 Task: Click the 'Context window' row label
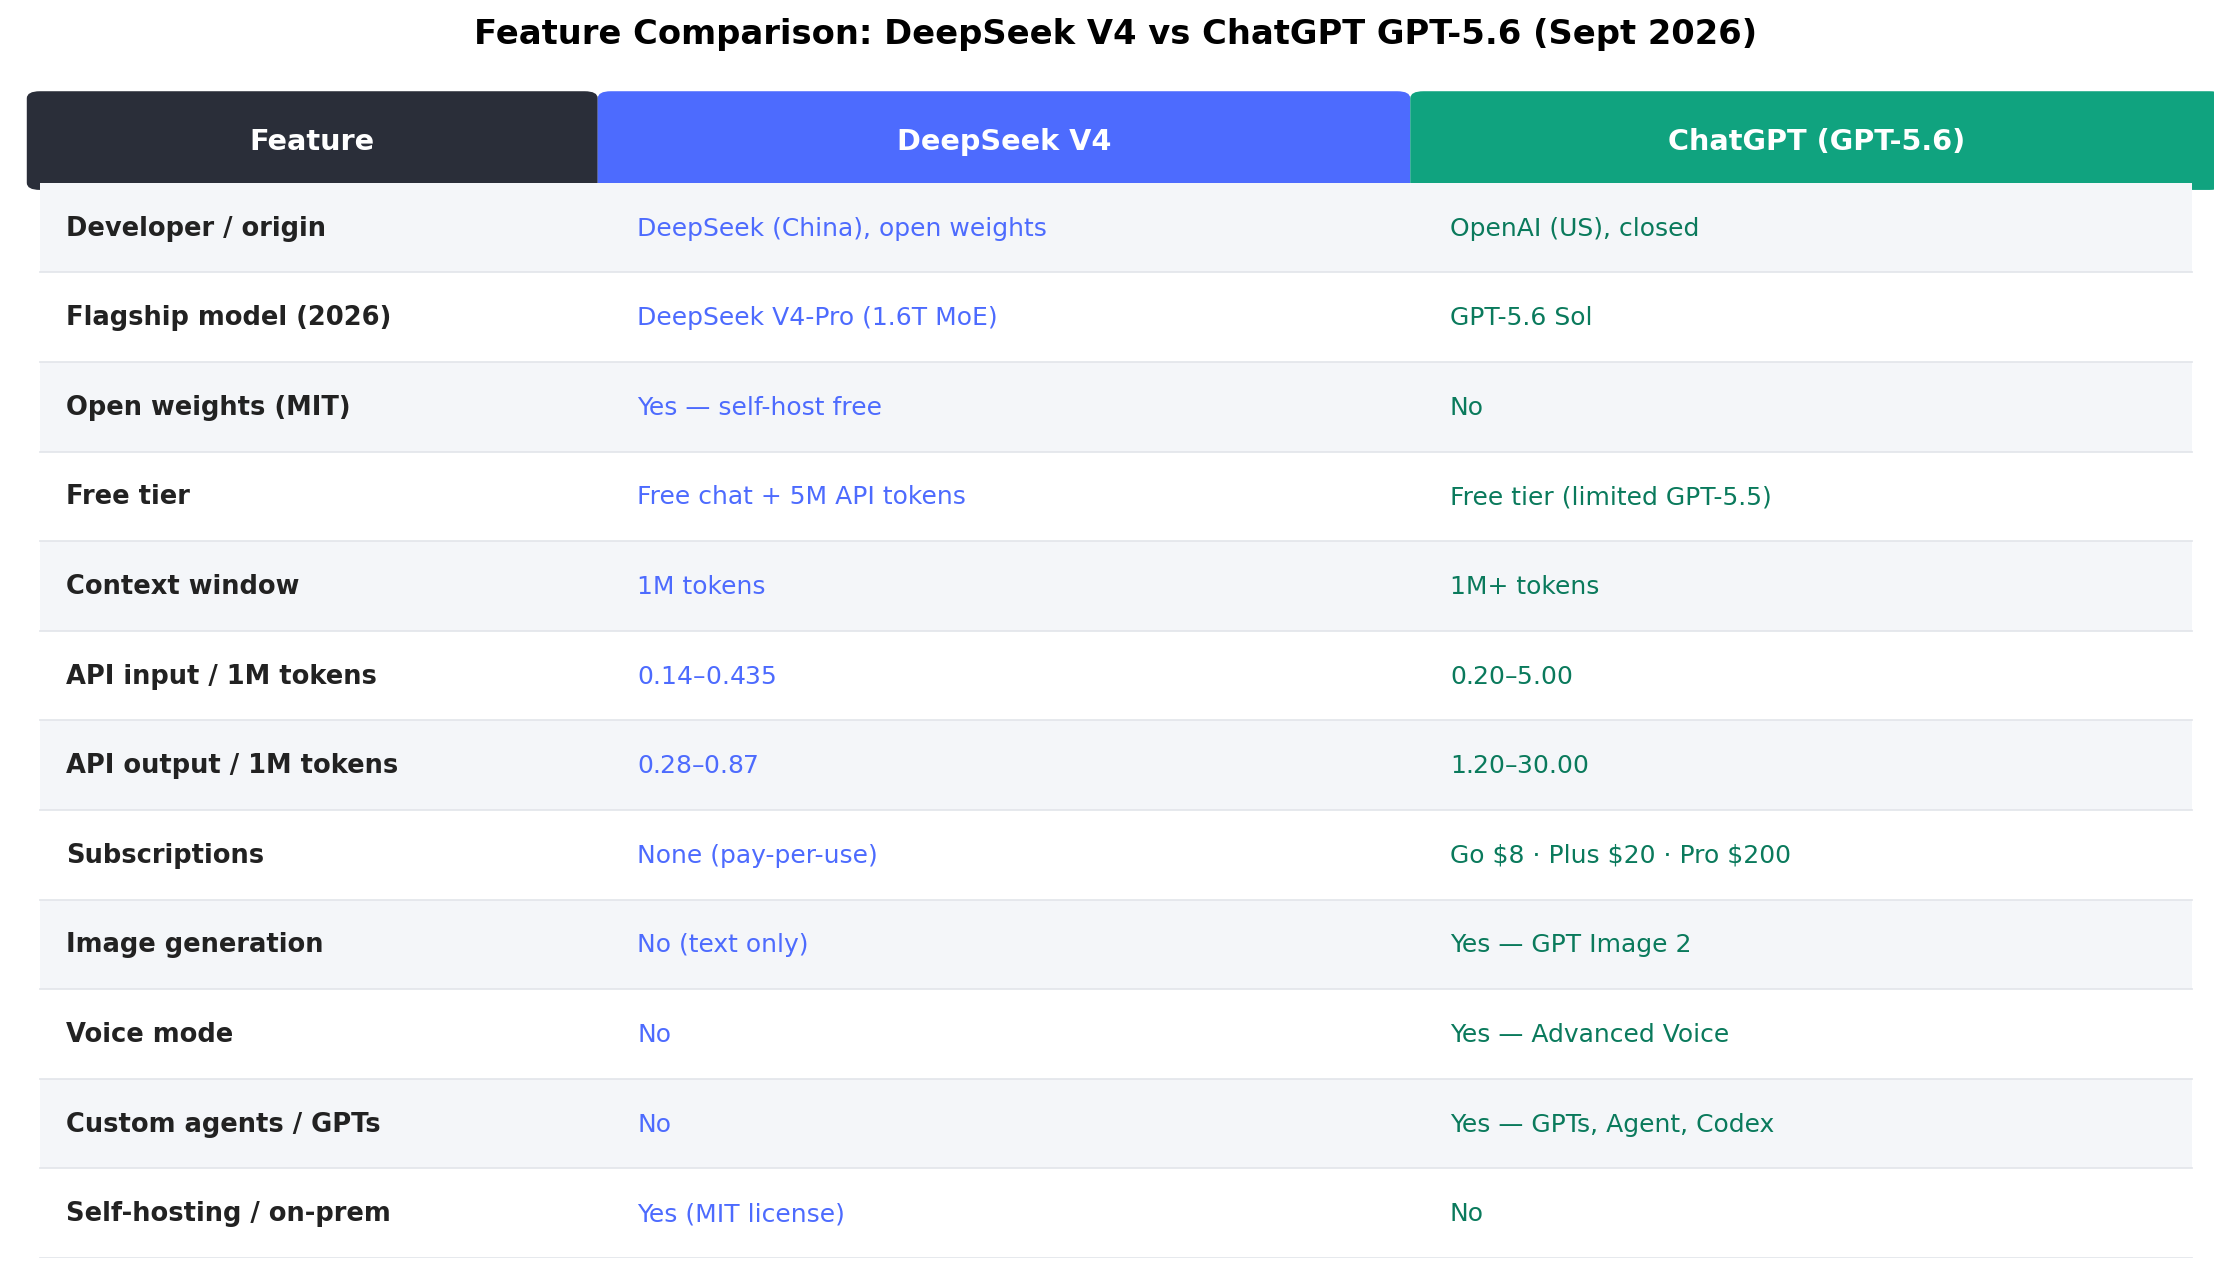tap(182, 586)
